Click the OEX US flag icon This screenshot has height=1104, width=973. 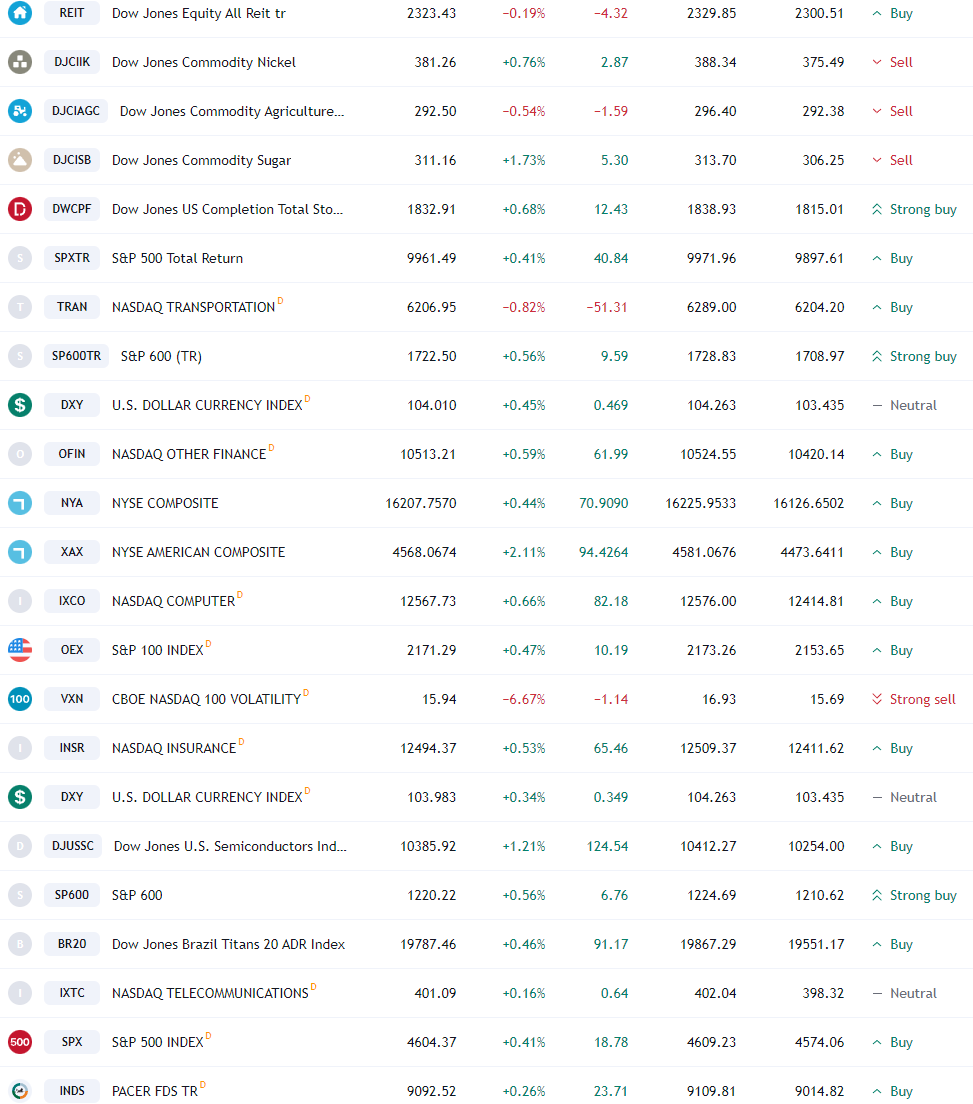pos(20,650)
